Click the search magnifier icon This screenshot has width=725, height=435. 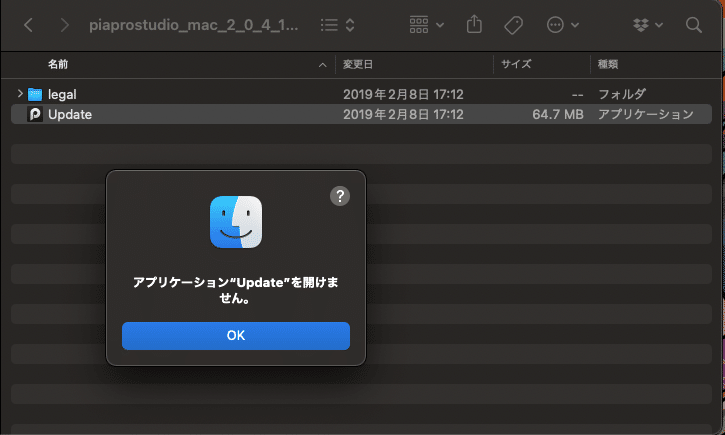coord(694,25)
